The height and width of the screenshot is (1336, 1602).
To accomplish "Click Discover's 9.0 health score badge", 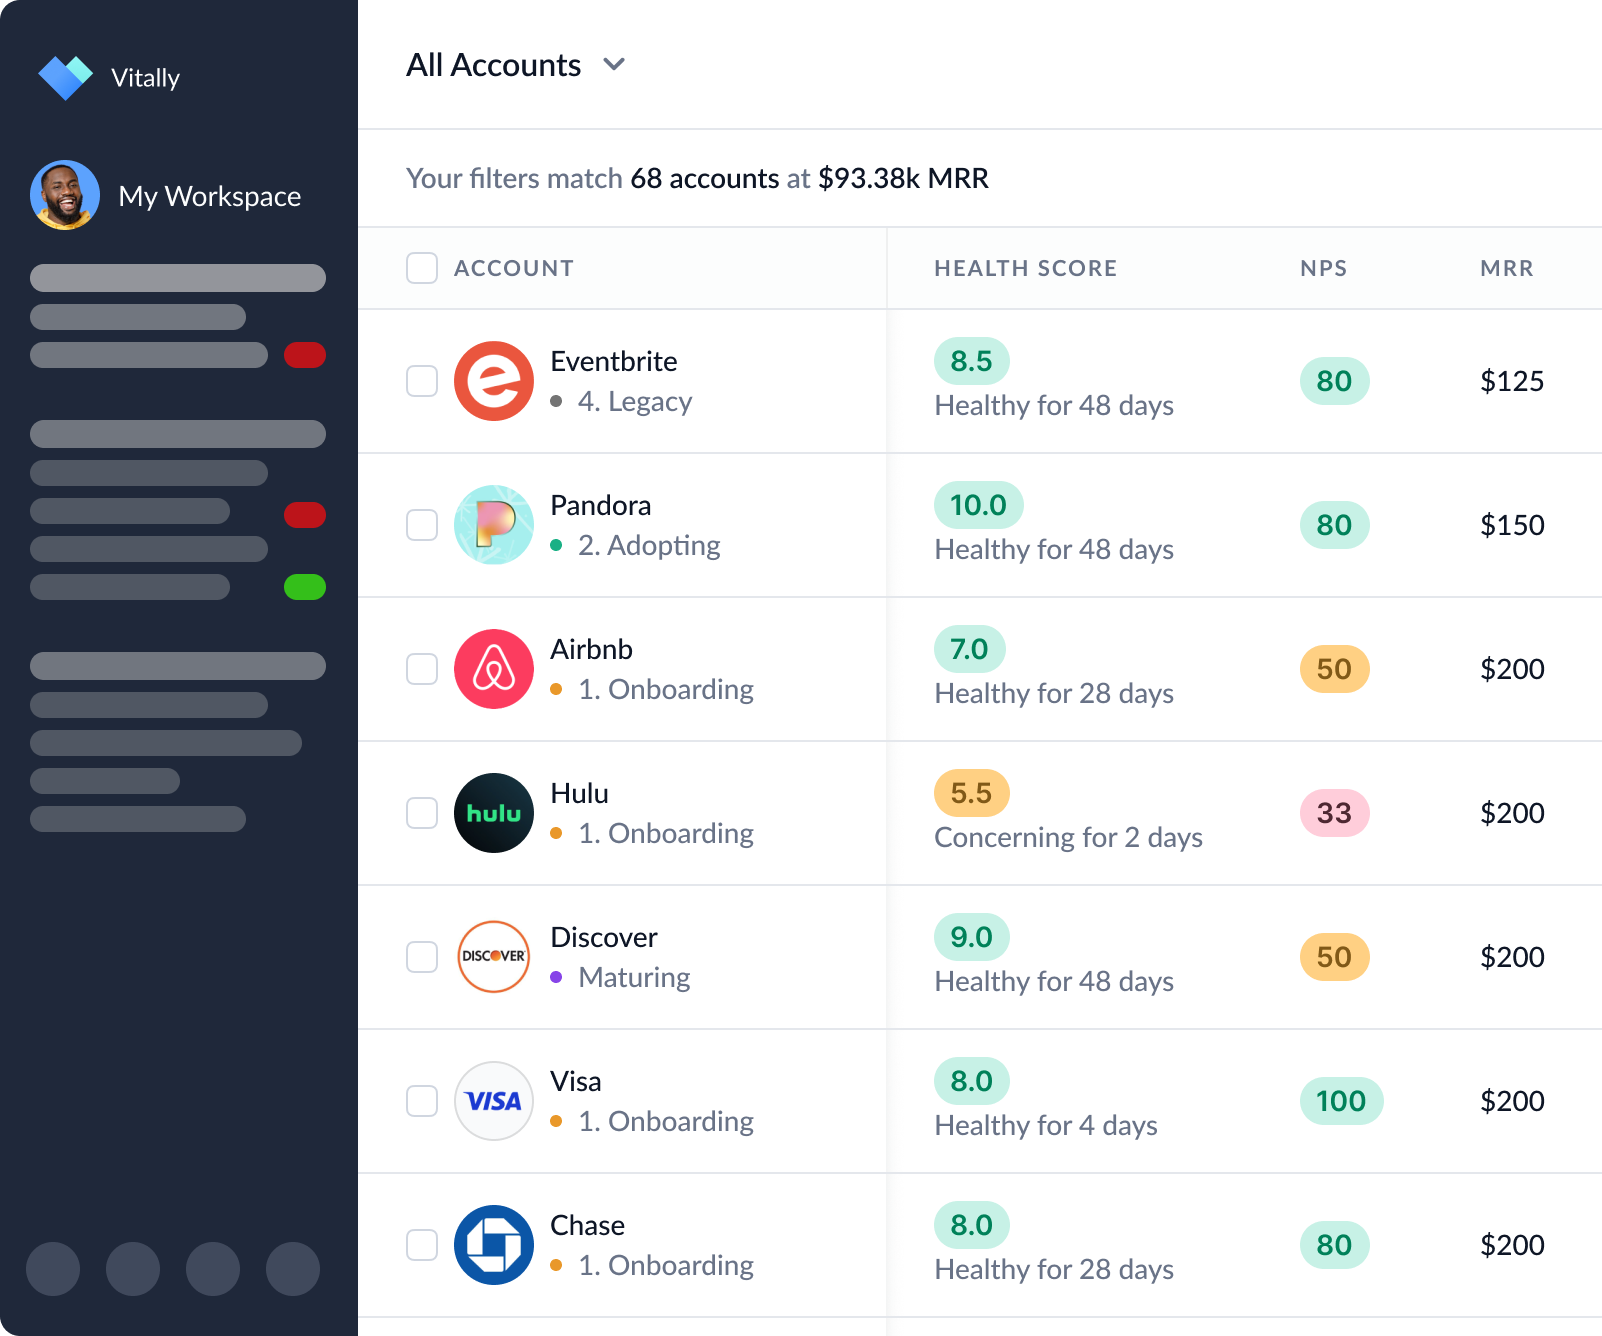I will 971,937.
